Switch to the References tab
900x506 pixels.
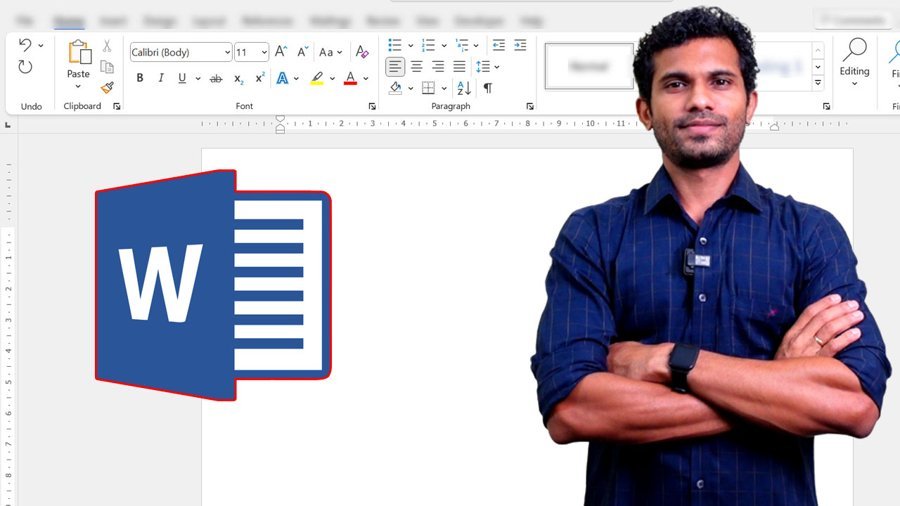(x=267, y=21)
